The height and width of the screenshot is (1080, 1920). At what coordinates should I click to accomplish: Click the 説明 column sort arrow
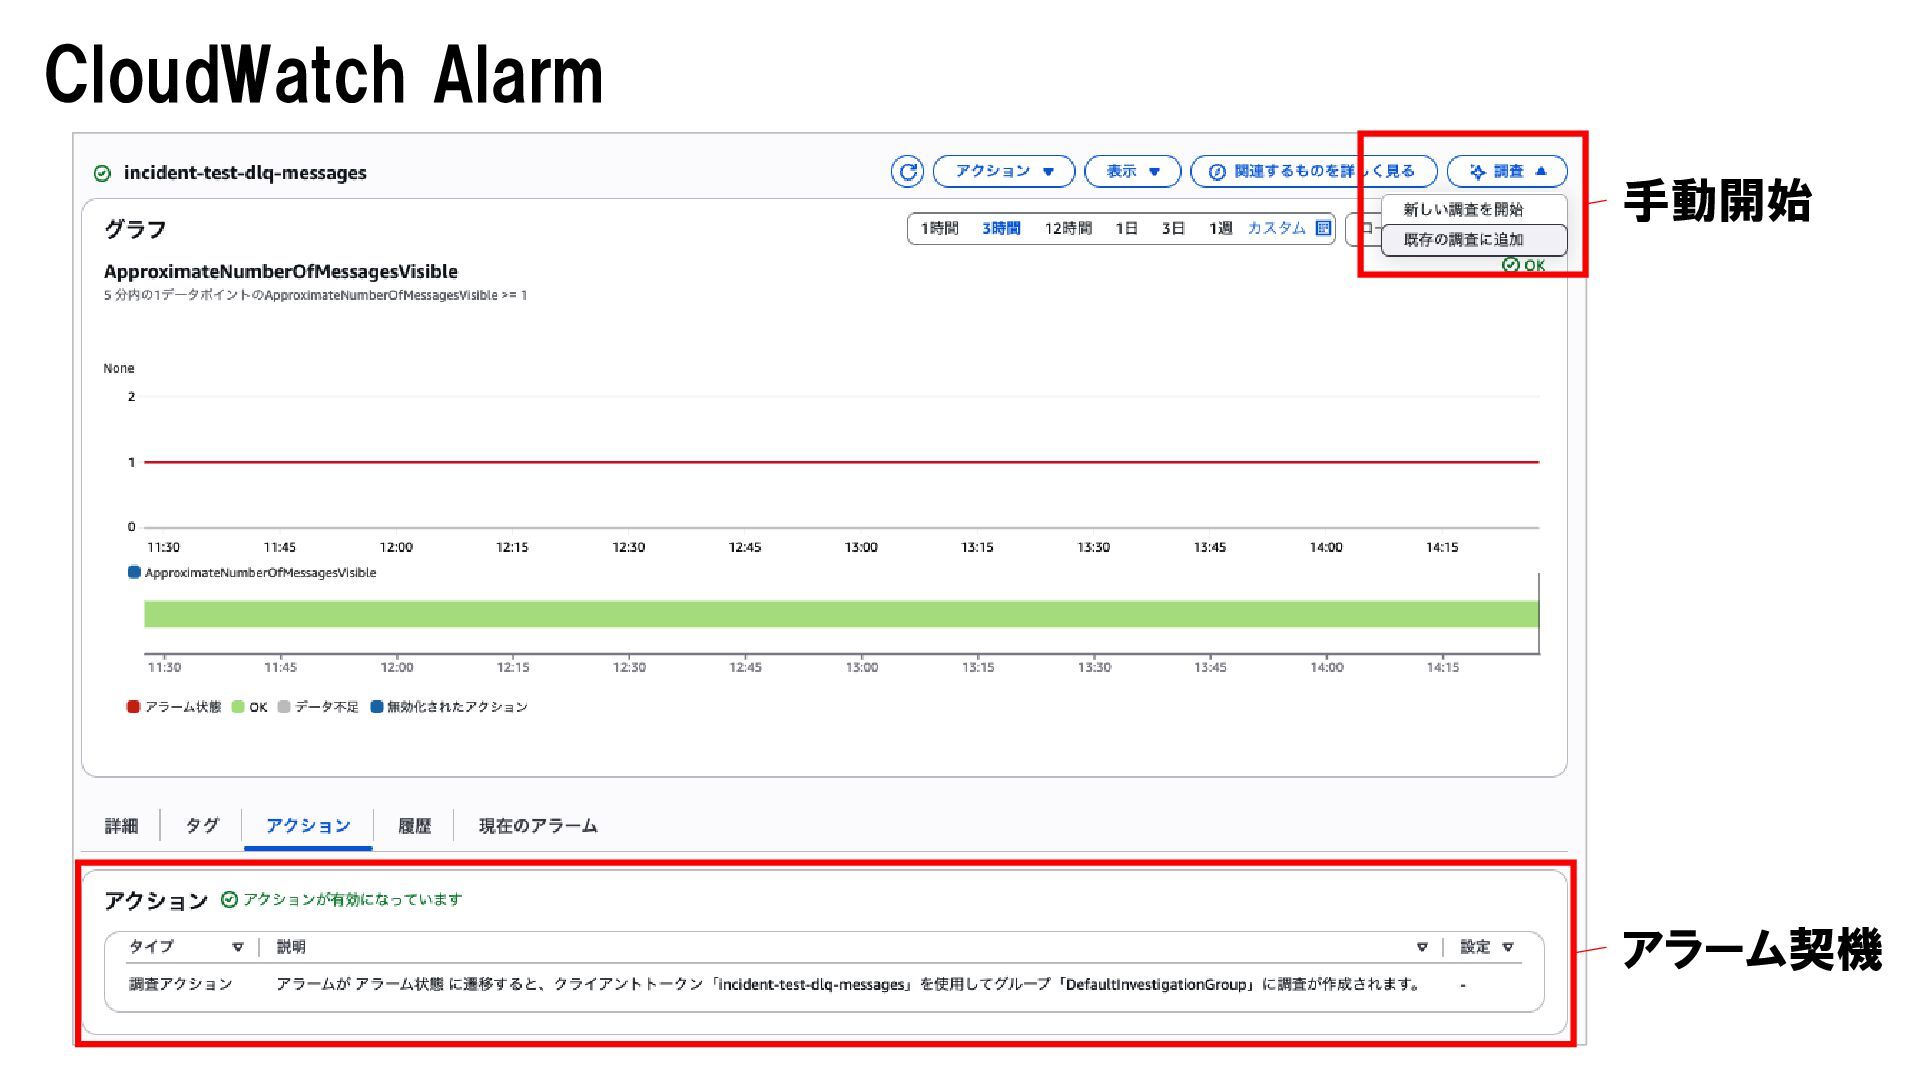(1422, 947)
